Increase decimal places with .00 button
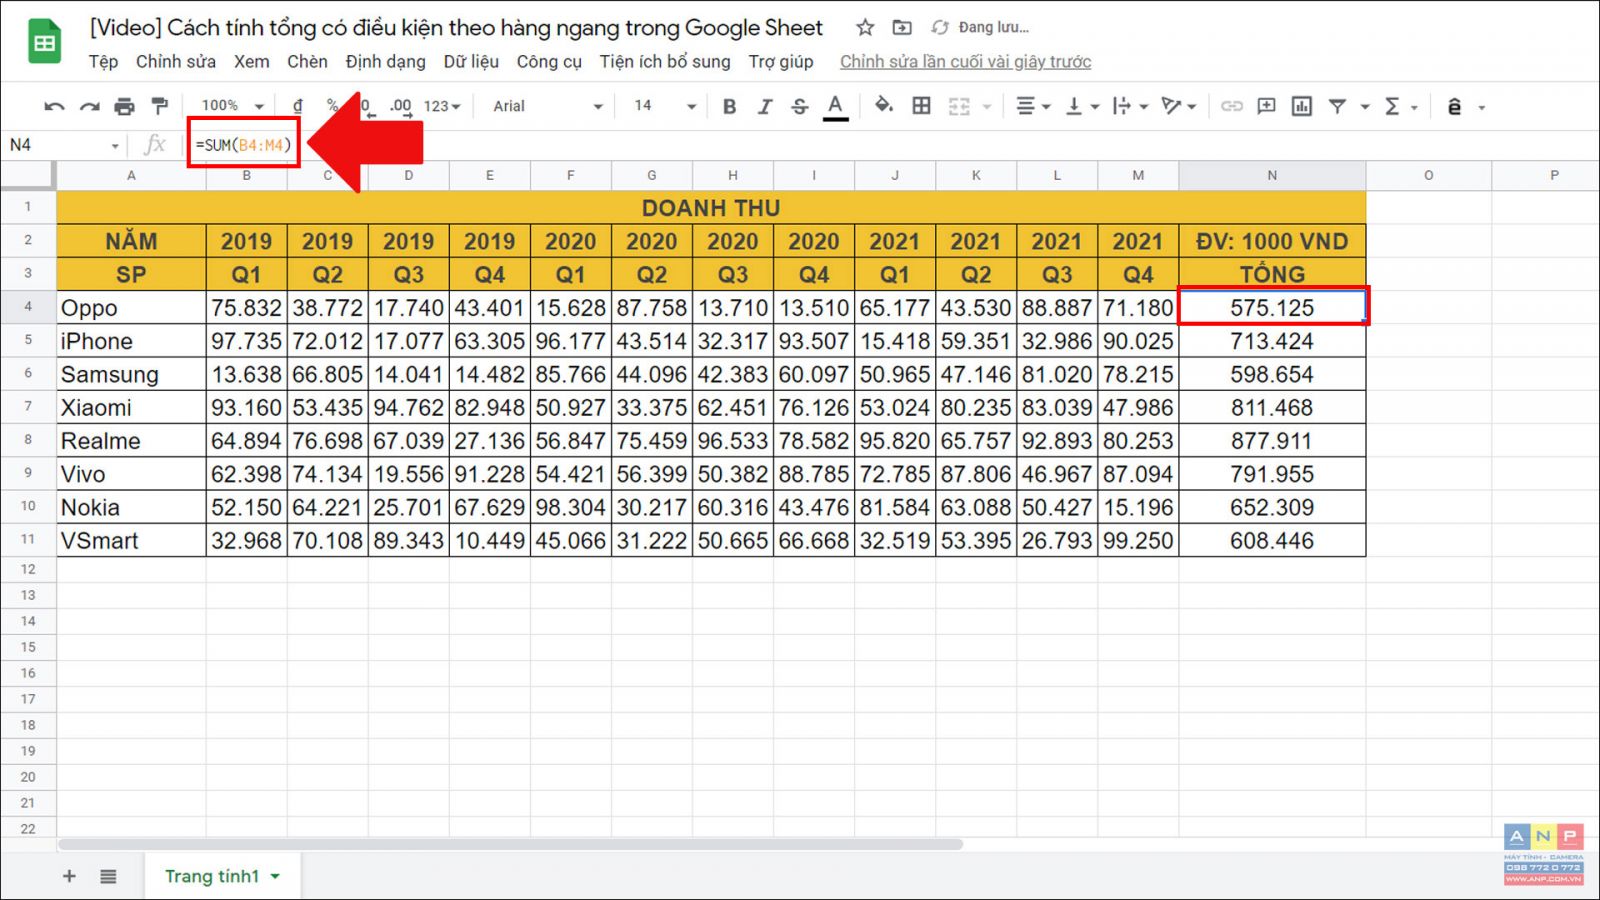The width and height of the screenshot is (1600, 900). click(x=400, y=106)
